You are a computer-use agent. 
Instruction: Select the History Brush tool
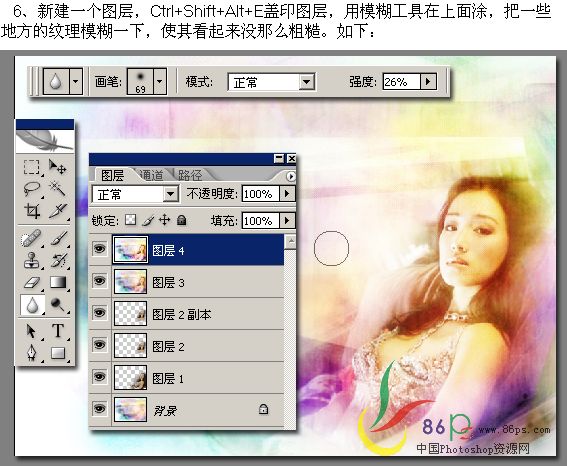click(58, 260)
